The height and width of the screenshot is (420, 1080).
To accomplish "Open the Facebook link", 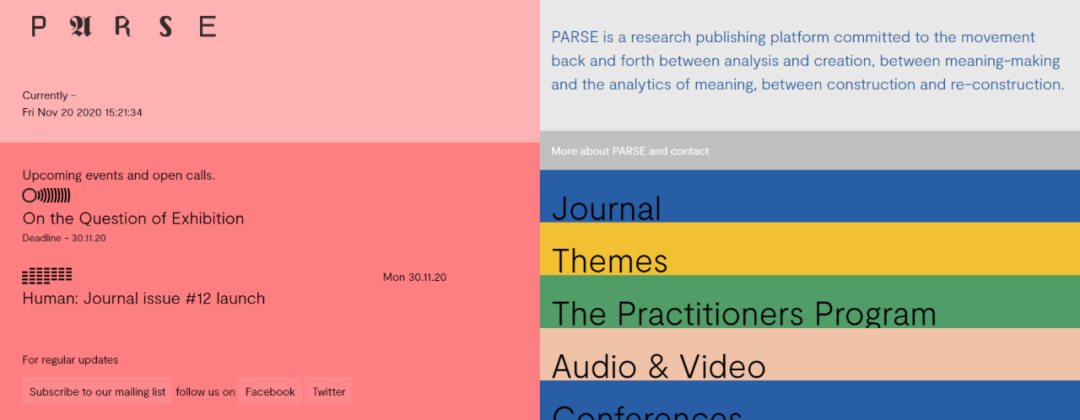I will [270, 391].
